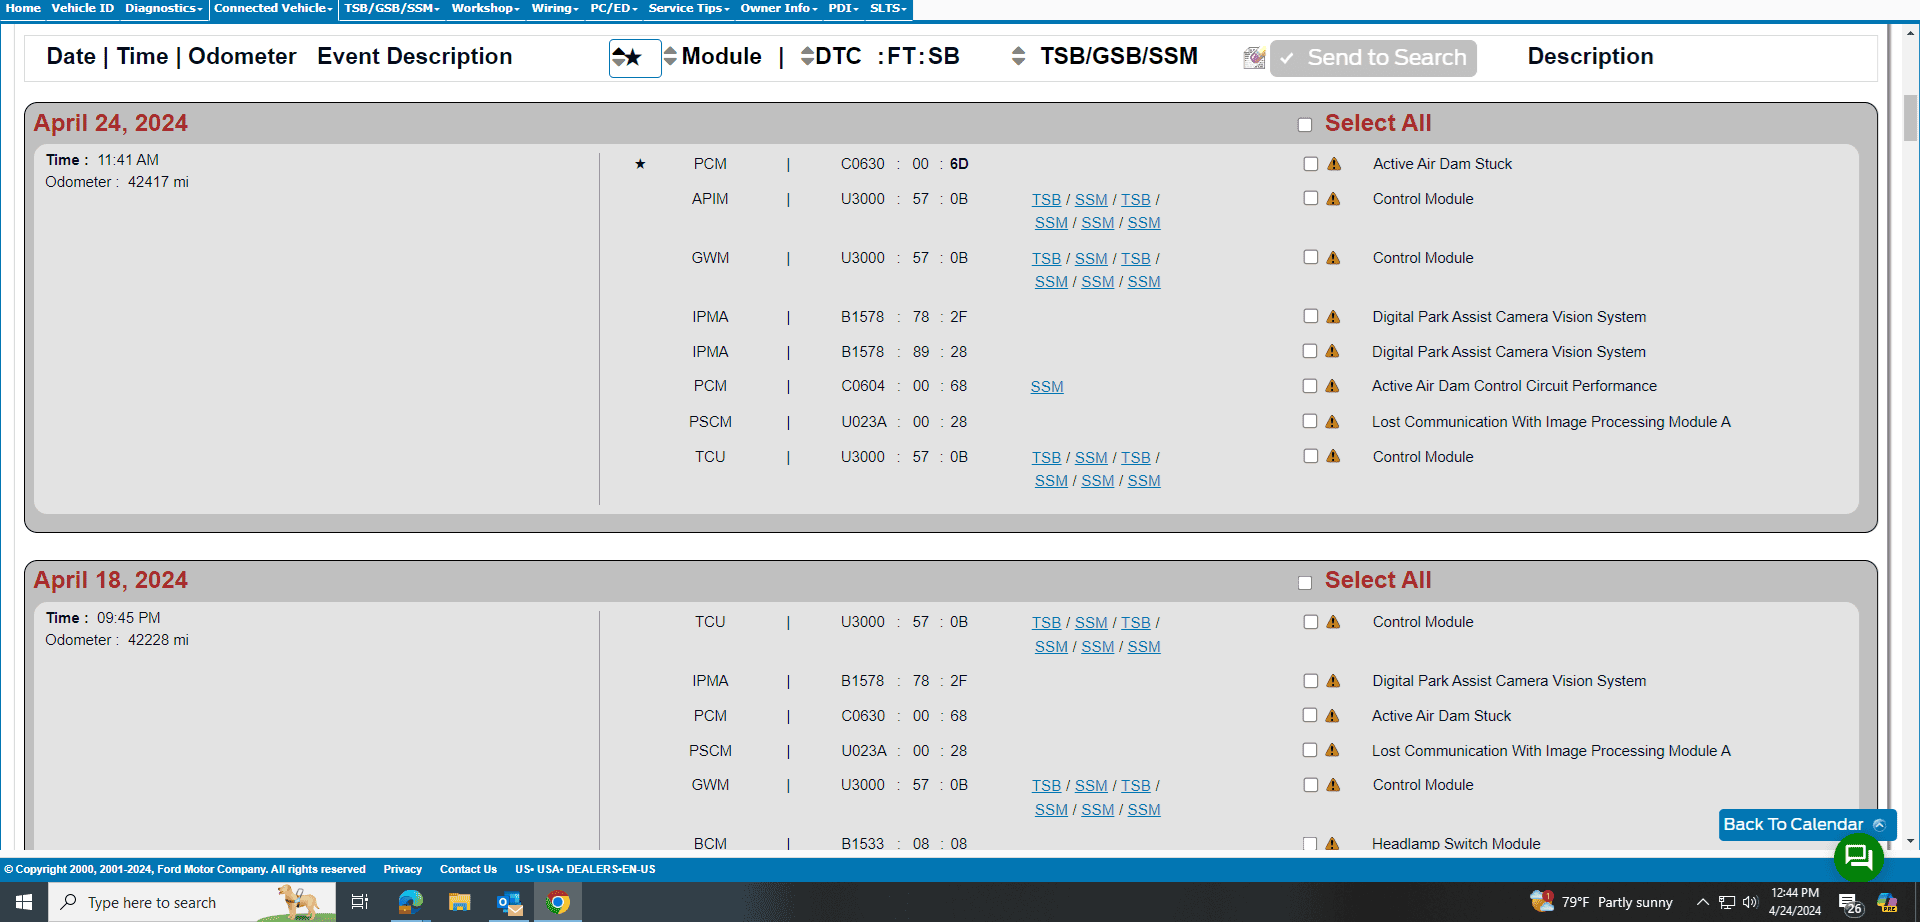
Task: Open Google Chrome from the taskbar
Action: [558, 902]
